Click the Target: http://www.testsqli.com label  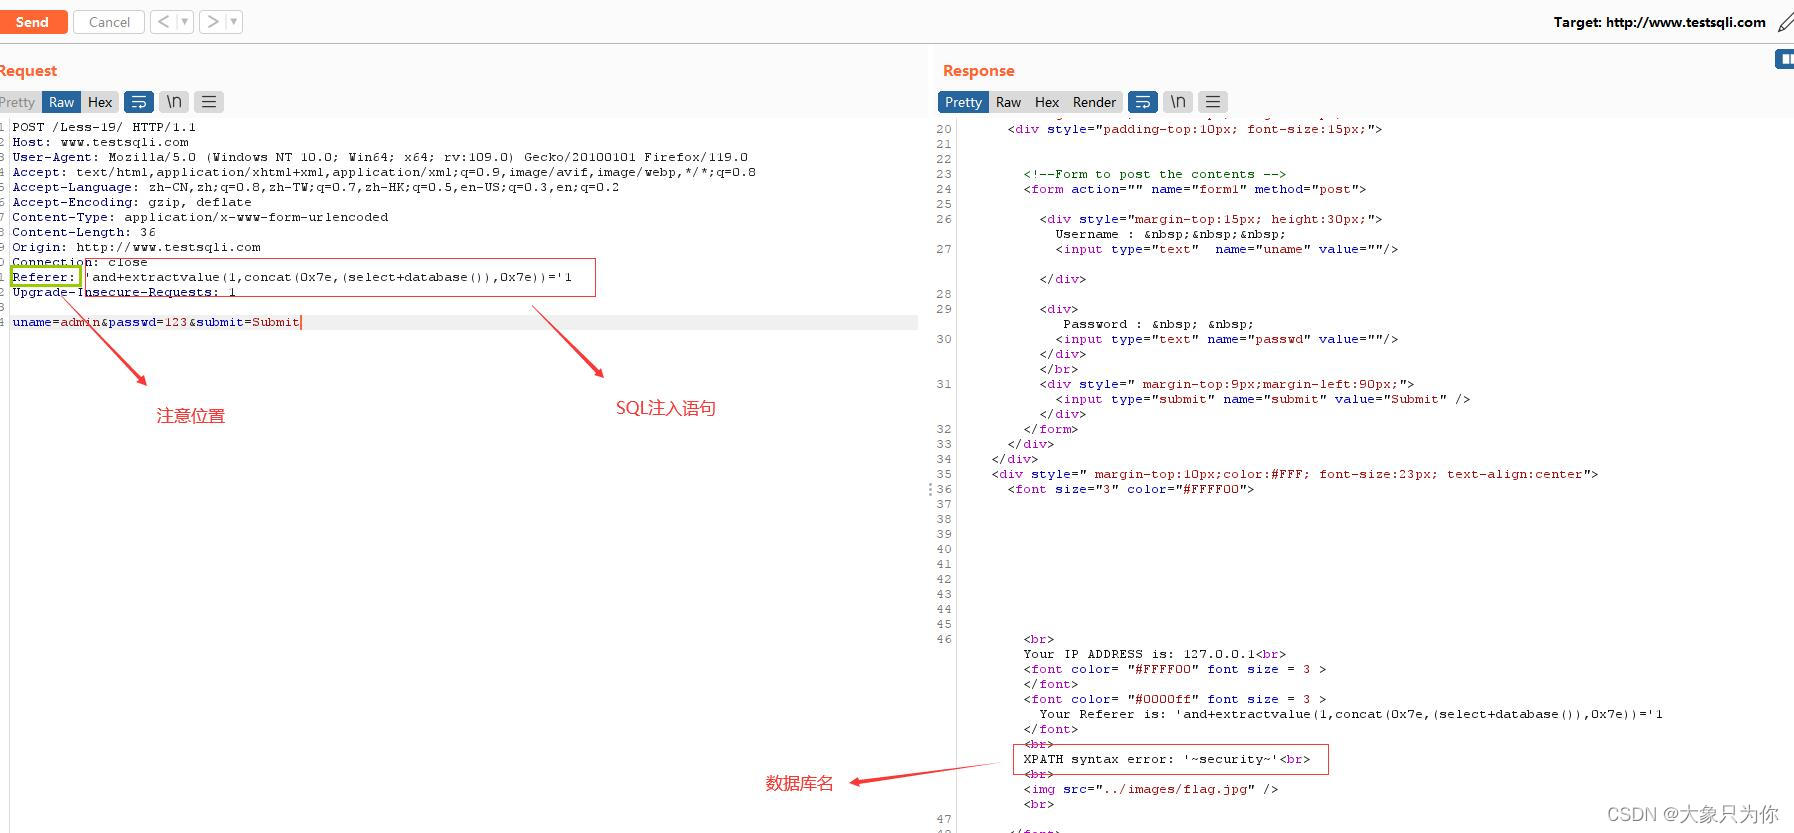[1659, 22]
